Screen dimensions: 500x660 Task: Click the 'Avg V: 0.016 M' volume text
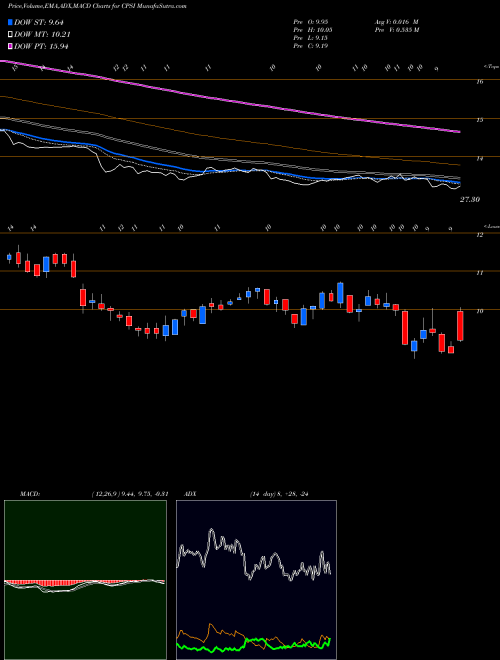(395, 22)
